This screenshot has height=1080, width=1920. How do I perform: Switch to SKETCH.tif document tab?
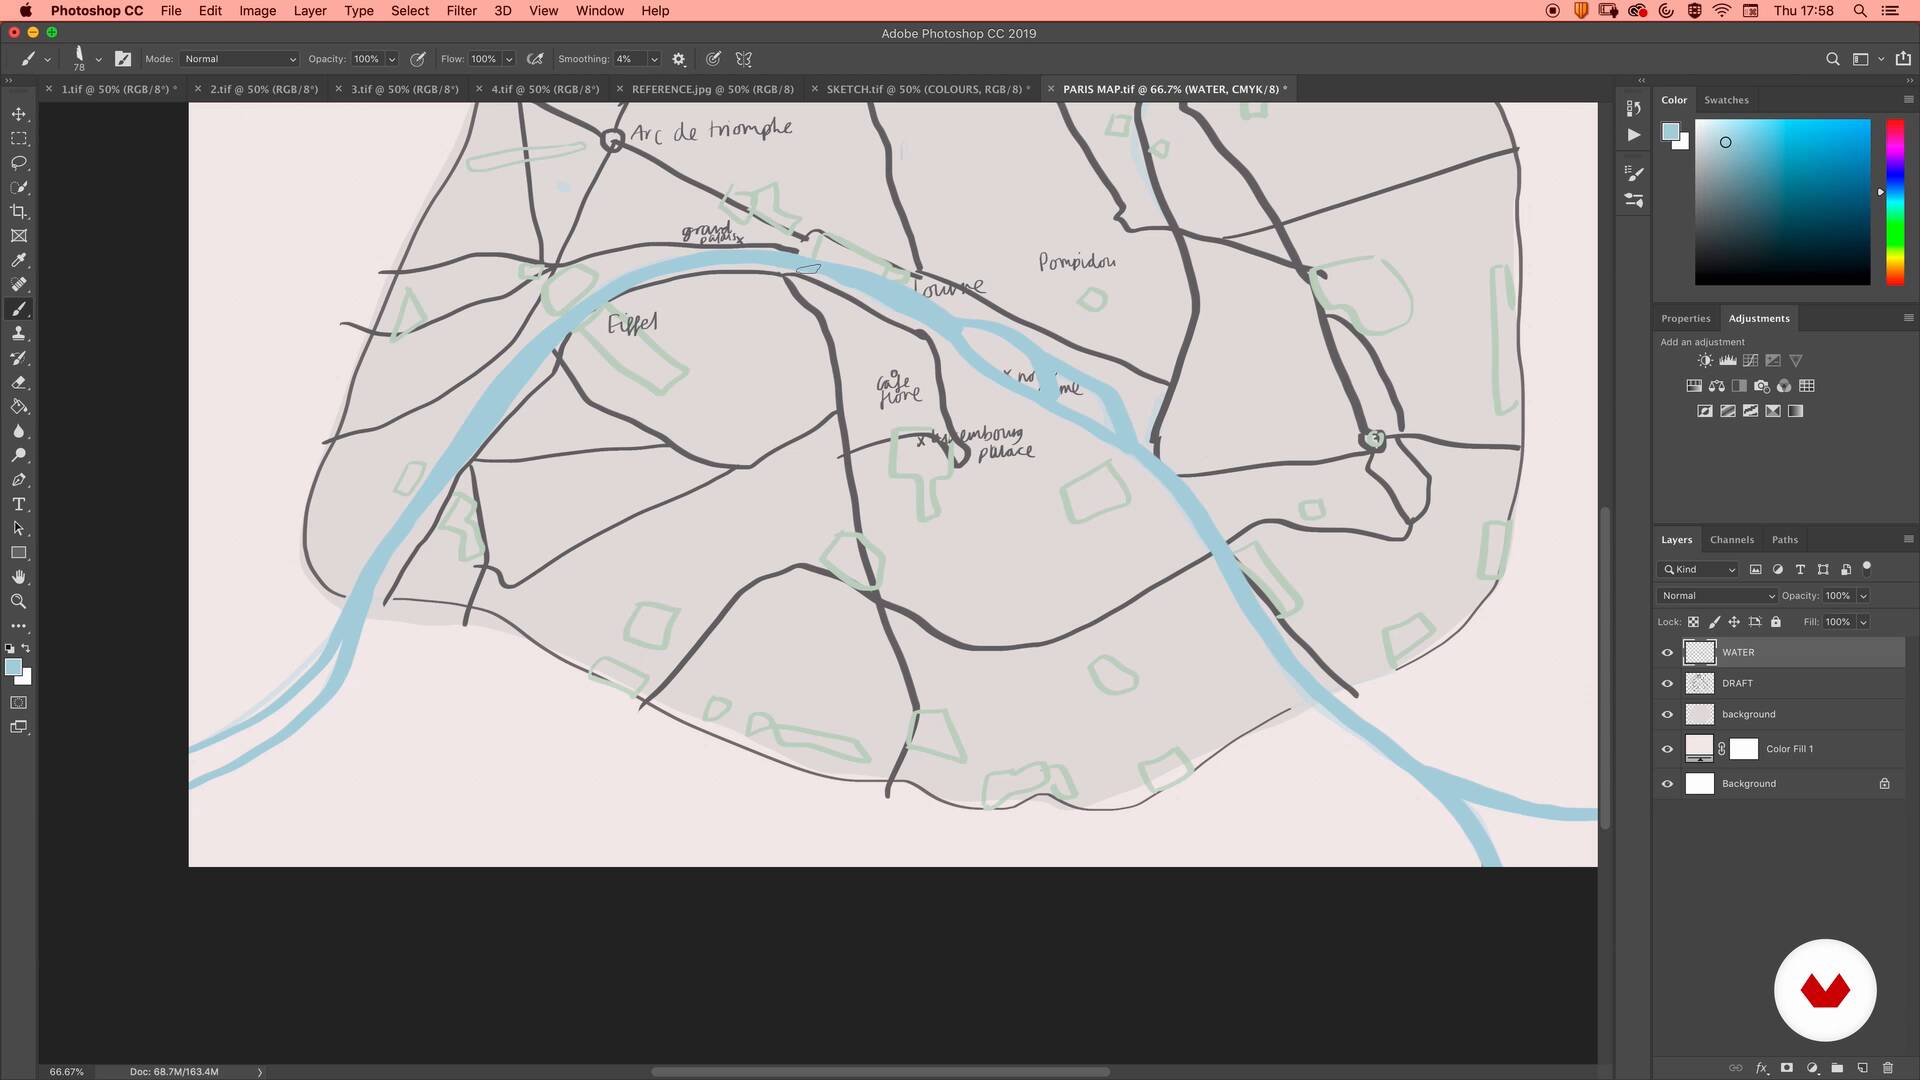click(x=925, y=89)
